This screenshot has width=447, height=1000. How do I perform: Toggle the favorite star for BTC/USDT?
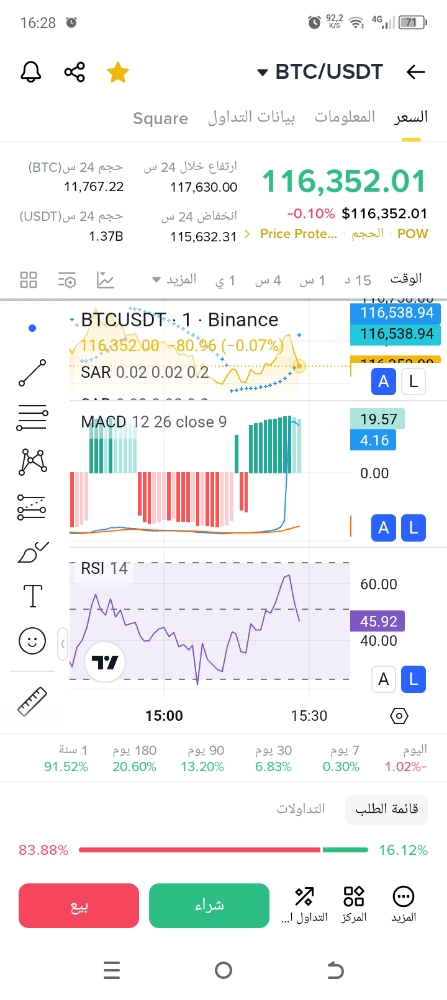coord(117,72)
